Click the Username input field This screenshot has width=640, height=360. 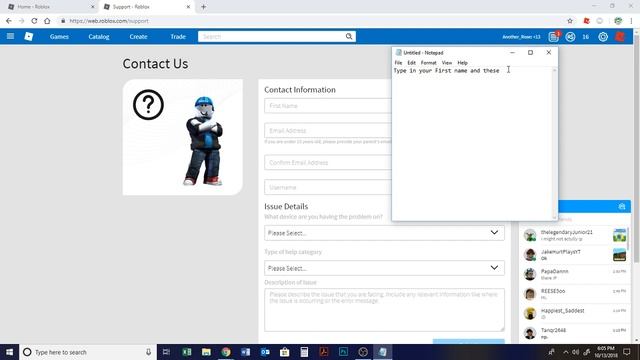(328, 187)
